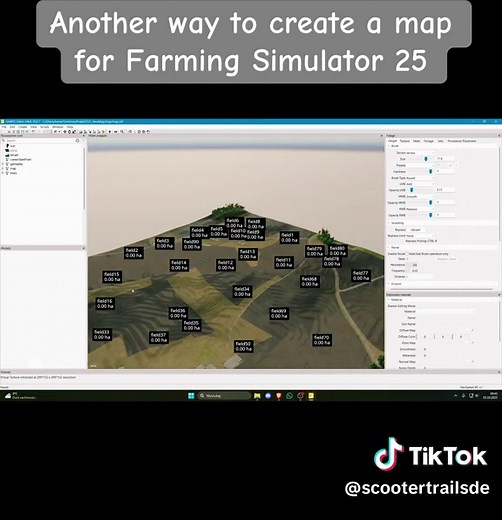Viewport: 502px width, 520px height.
Task: Switch to the Procedural Placement tab
Action: 462,141
